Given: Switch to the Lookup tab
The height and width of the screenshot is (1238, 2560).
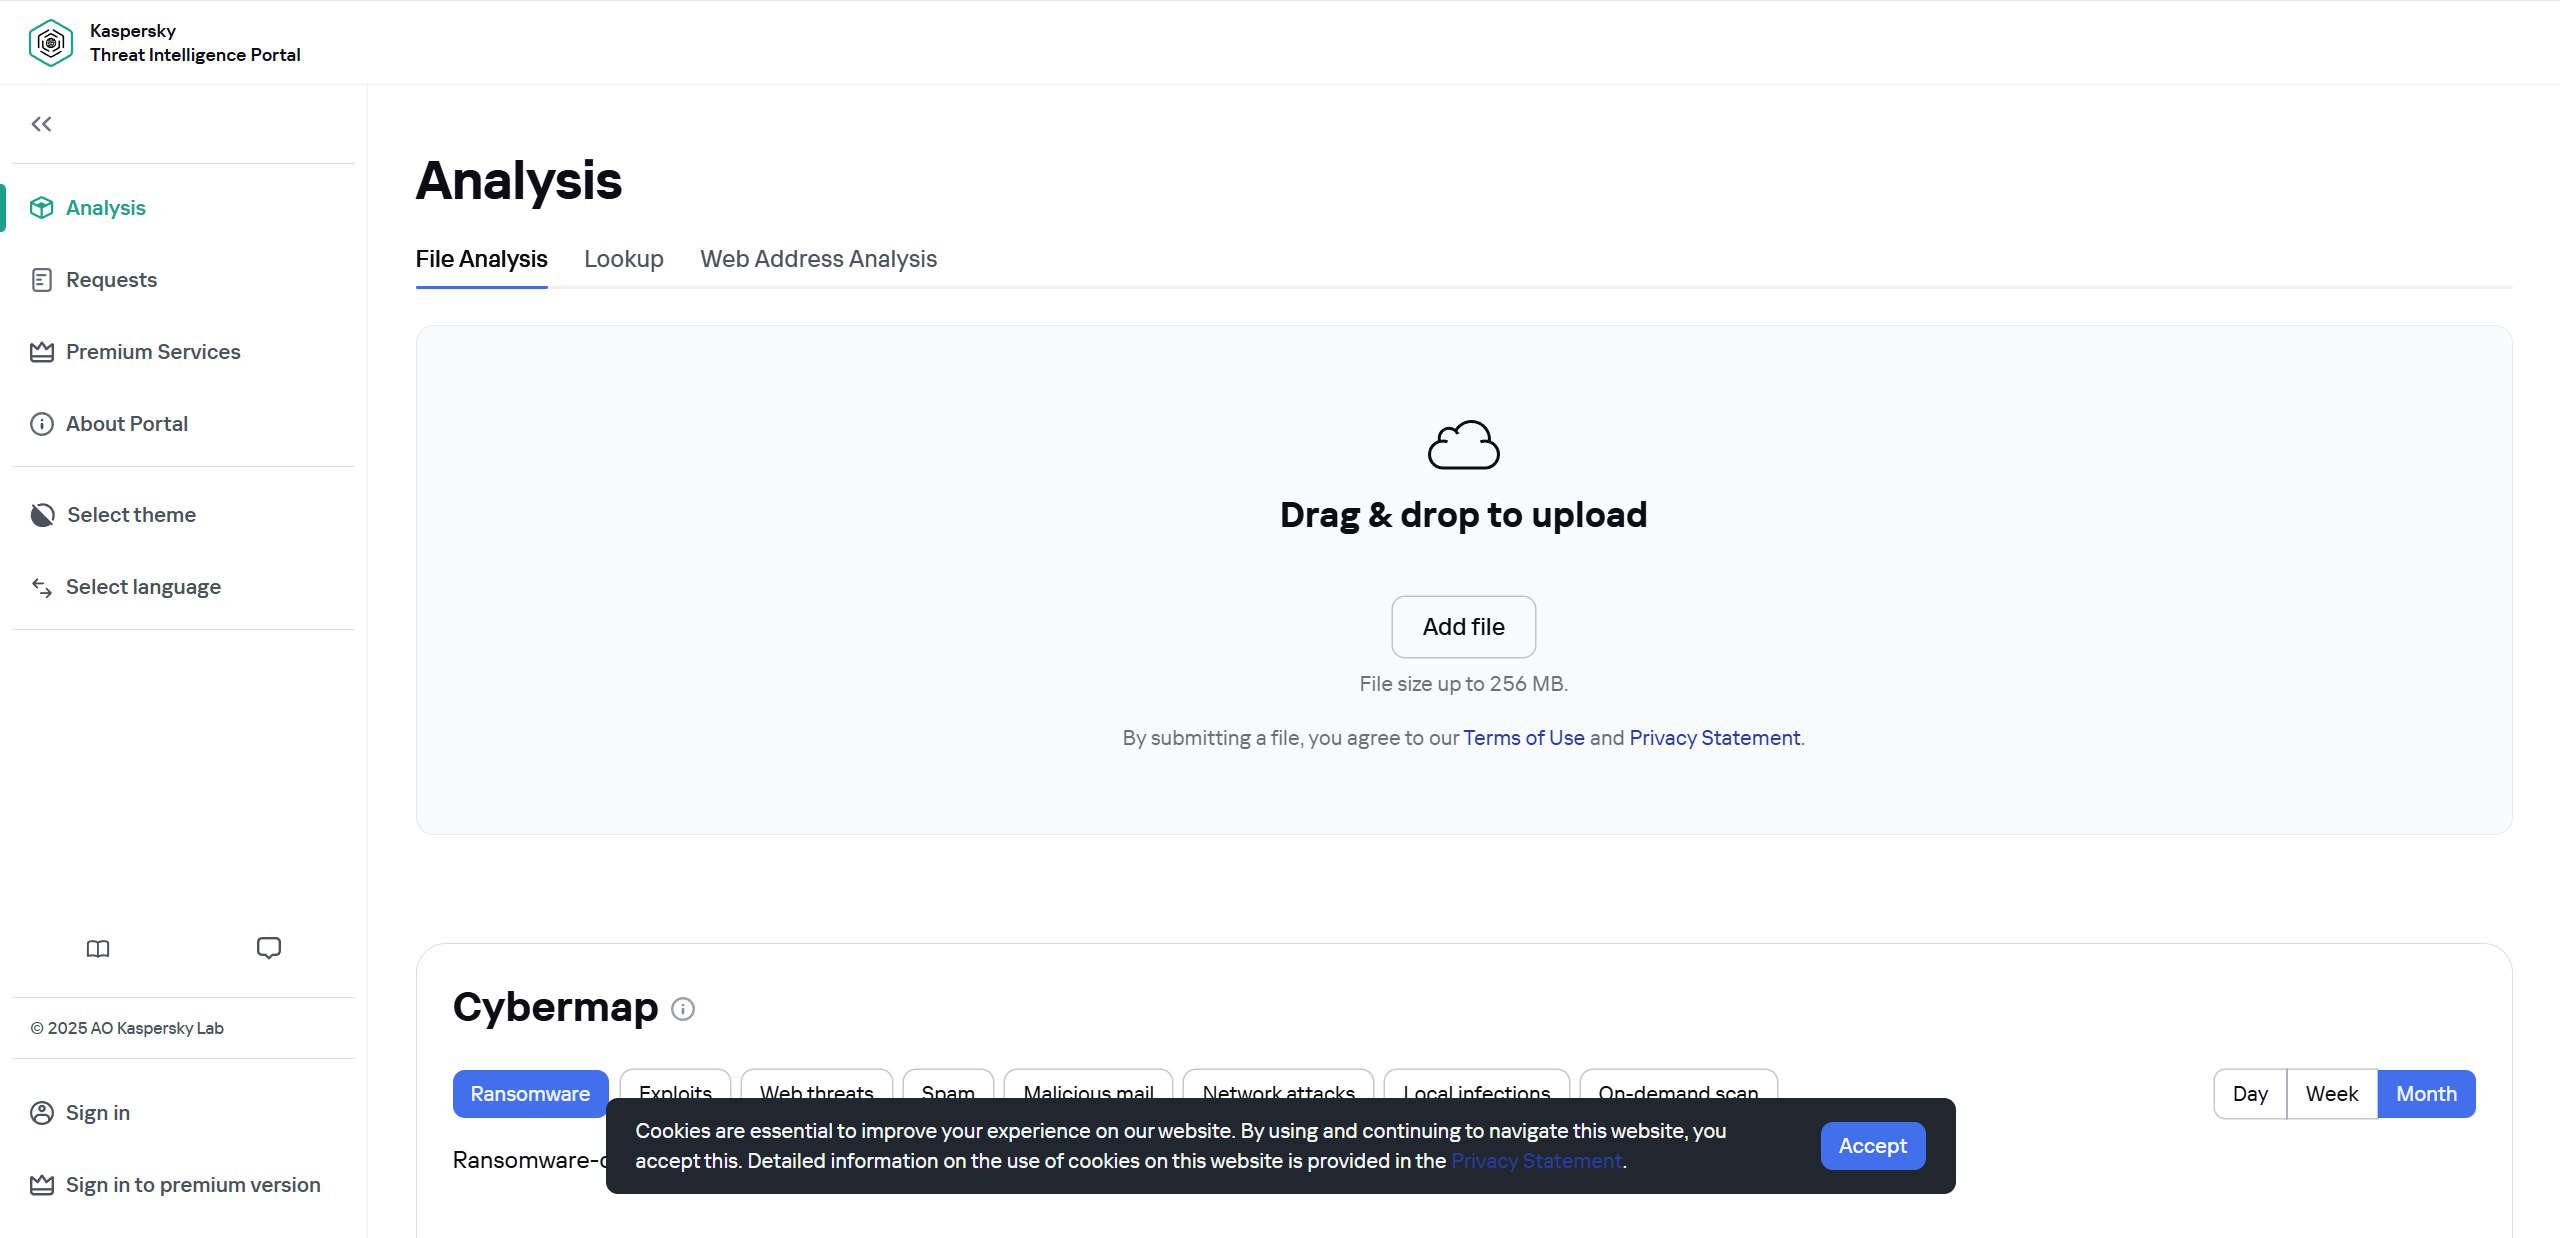Looking at the screenshot, I should coord(623,259).
